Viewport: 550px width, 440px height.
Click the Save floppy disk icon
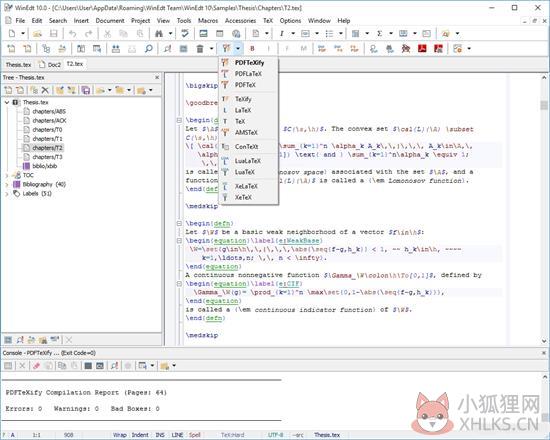pos(53,34)
